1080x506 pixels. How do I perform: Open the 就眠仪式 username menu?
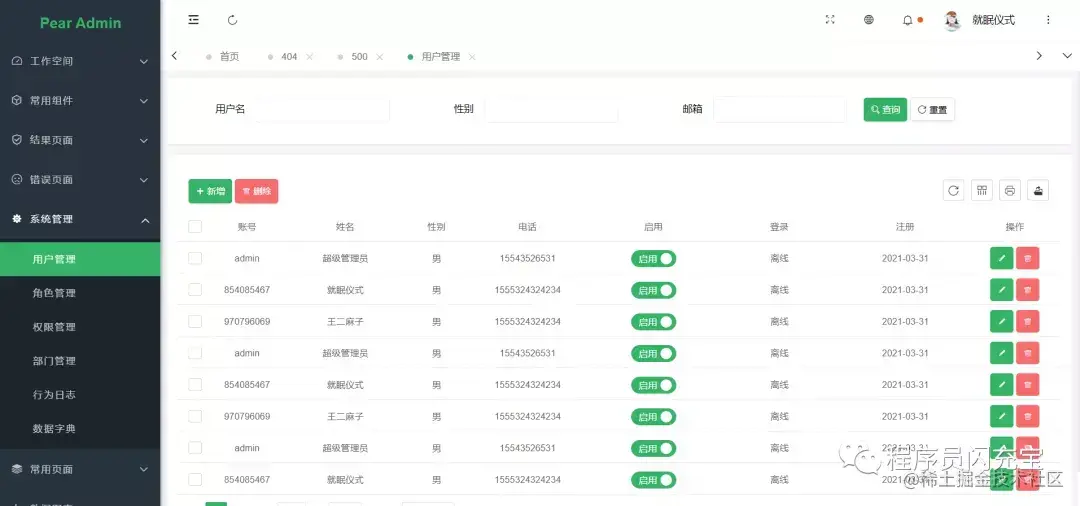pyautogui.click(x=993, y=20)
